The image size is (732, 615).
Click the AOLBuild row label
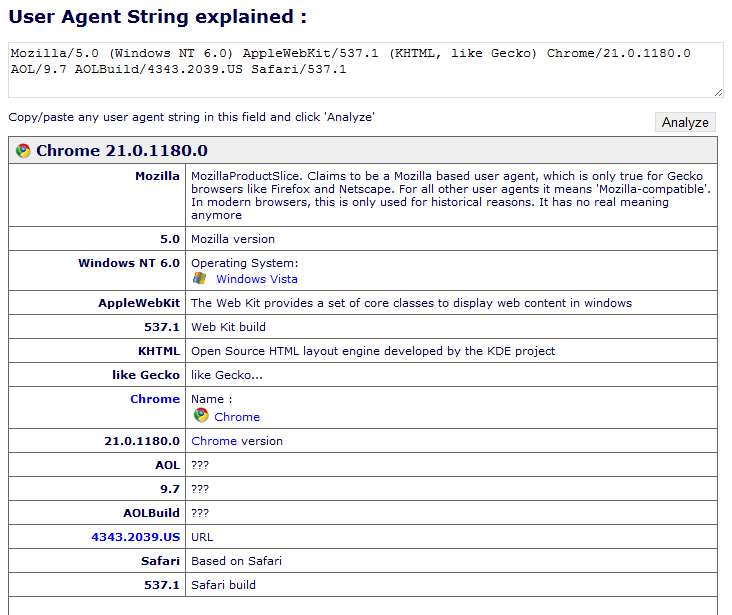pos(151,513)
